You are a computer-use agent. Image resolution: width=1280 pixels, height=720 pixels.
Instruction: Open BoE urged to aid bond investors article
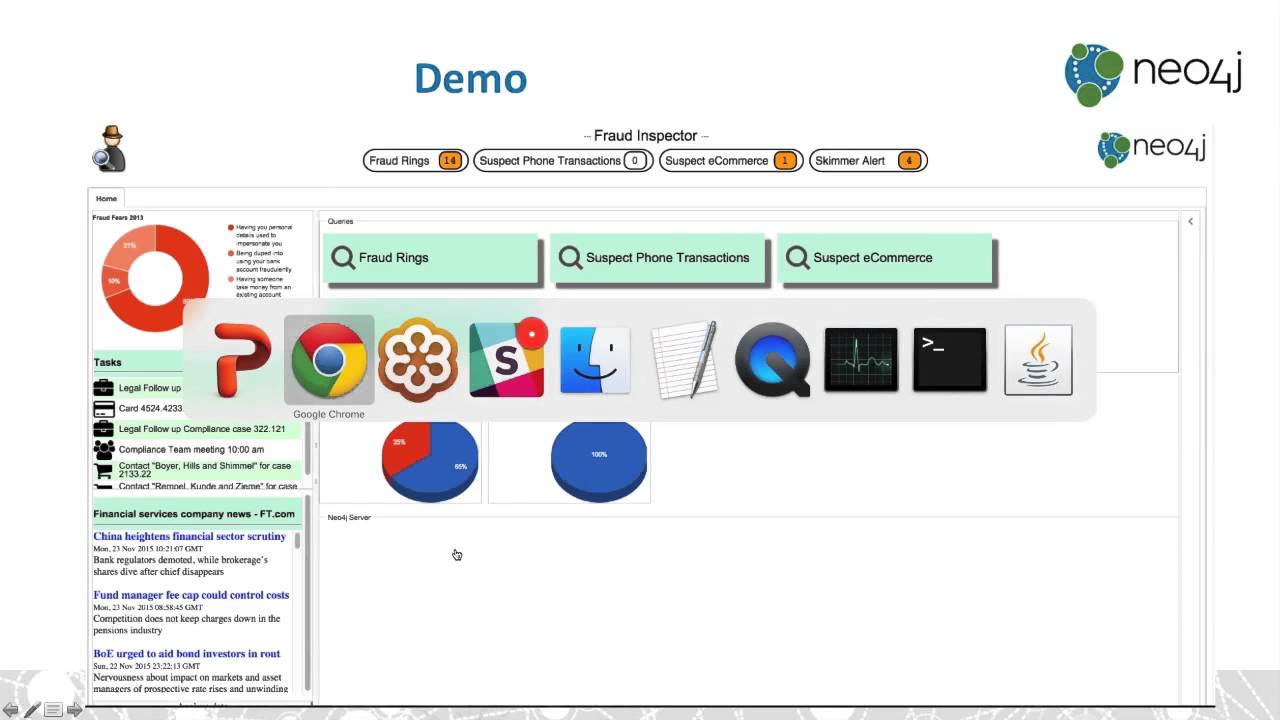tap(187, 654)
